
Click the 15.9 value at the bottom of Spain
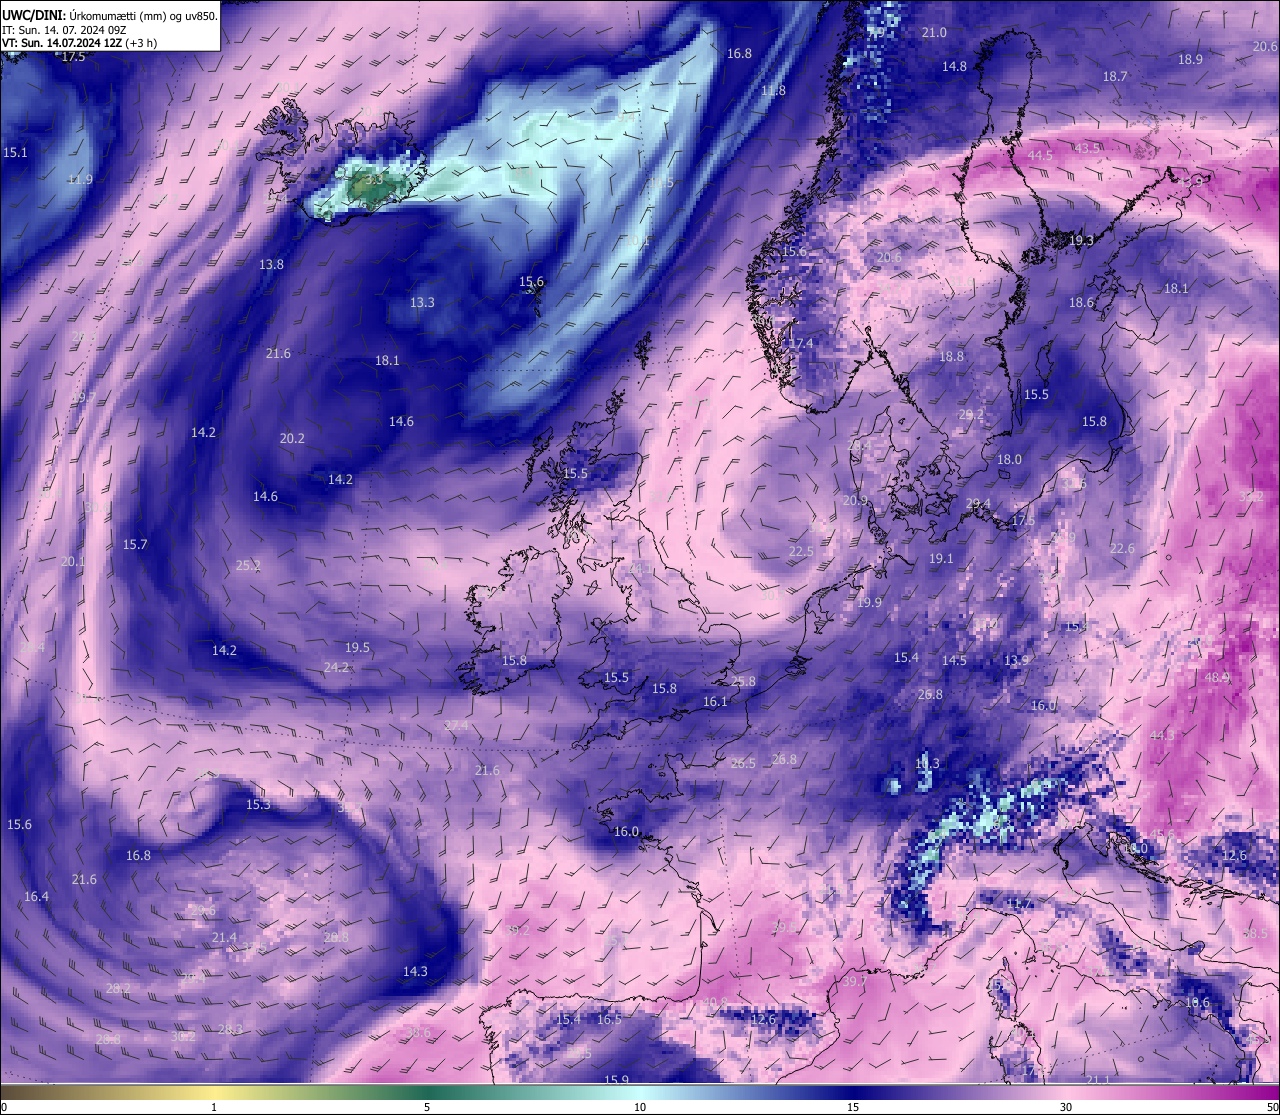point(617,1080)
